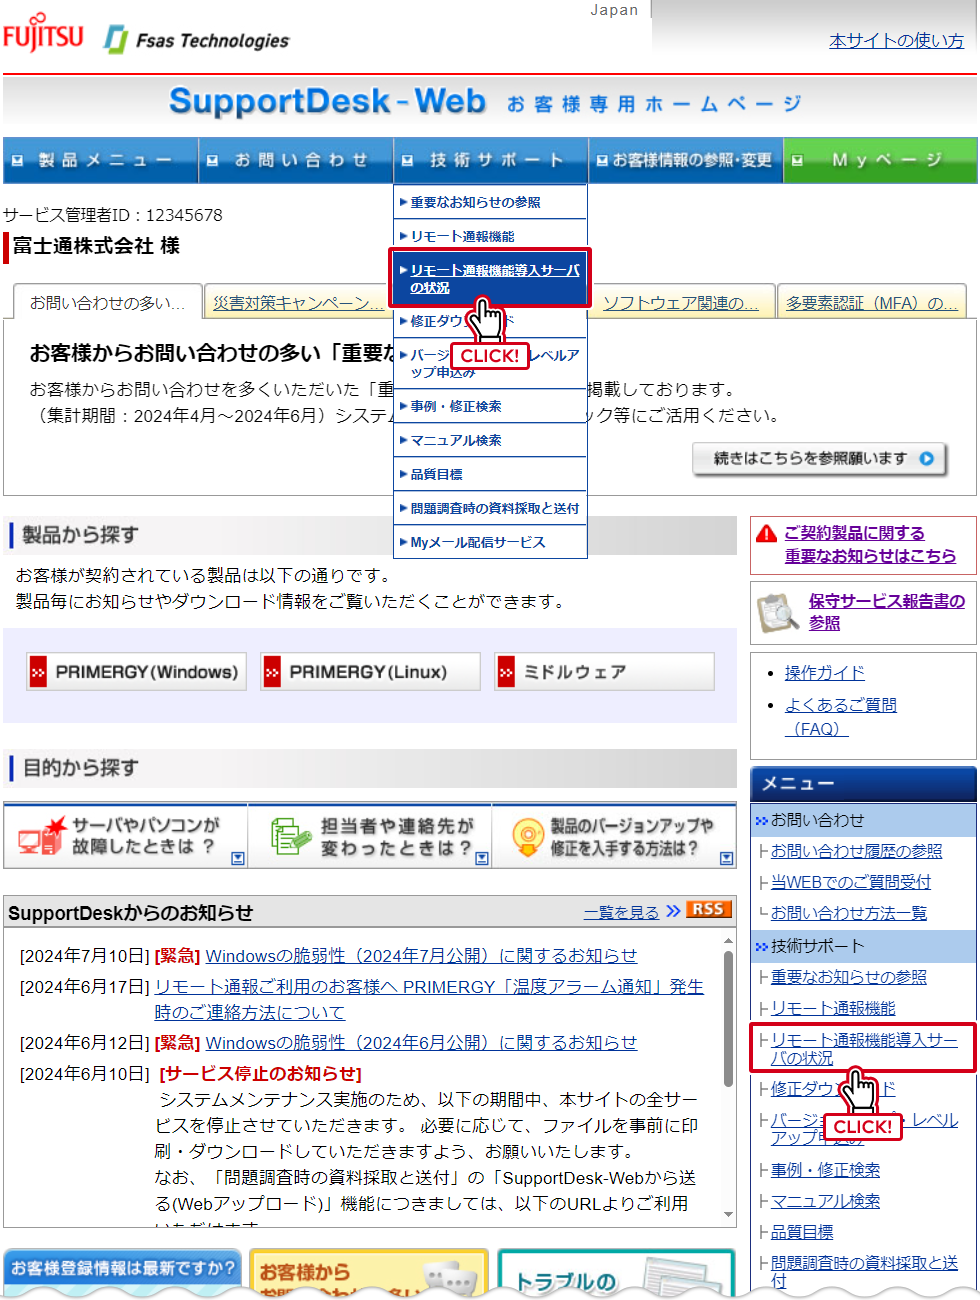This screenshot has height=1300, width=980.
Task: Open the 本サイトの使い方 link
Action: point(896,41)
